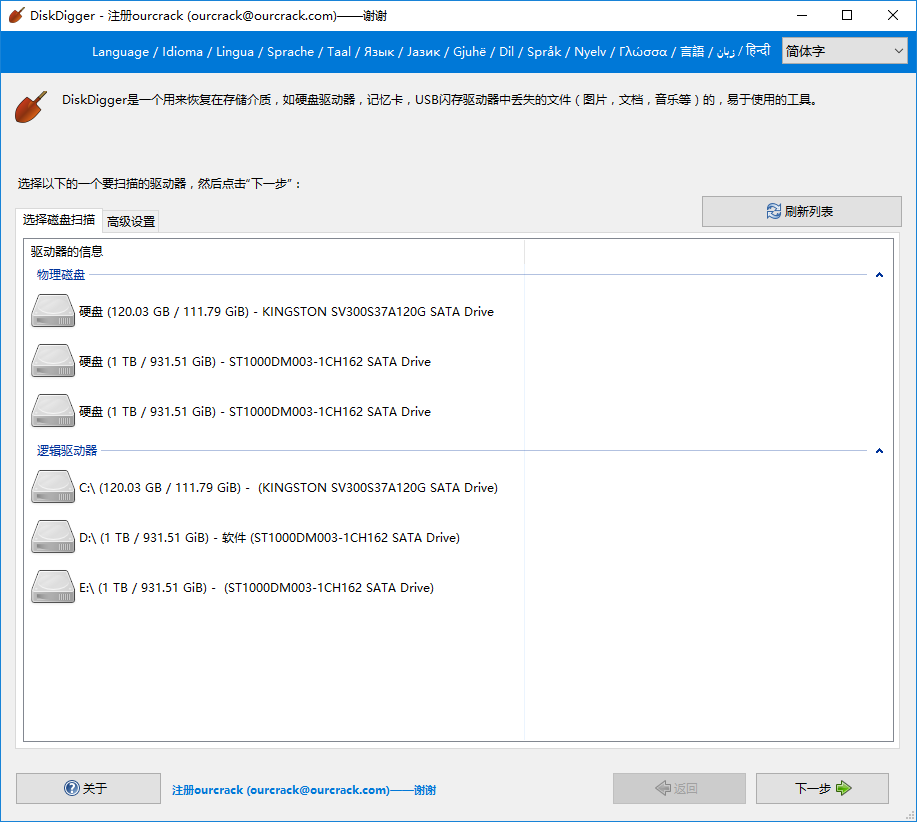Screen dimensions: 917x822
Task: Select the 选择磁盘扫描 tab
Action: click(59, 220)
